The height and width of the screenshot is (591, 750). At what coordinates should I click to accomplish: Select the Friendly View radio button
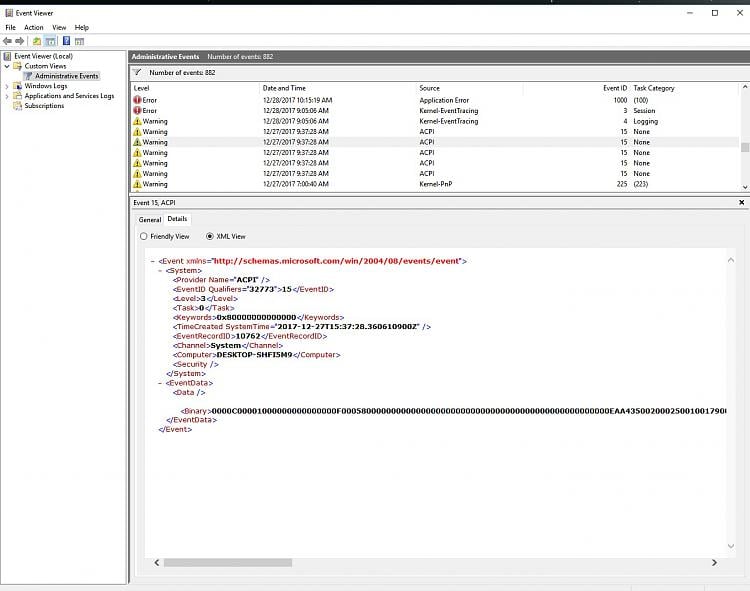coord(144,237)
